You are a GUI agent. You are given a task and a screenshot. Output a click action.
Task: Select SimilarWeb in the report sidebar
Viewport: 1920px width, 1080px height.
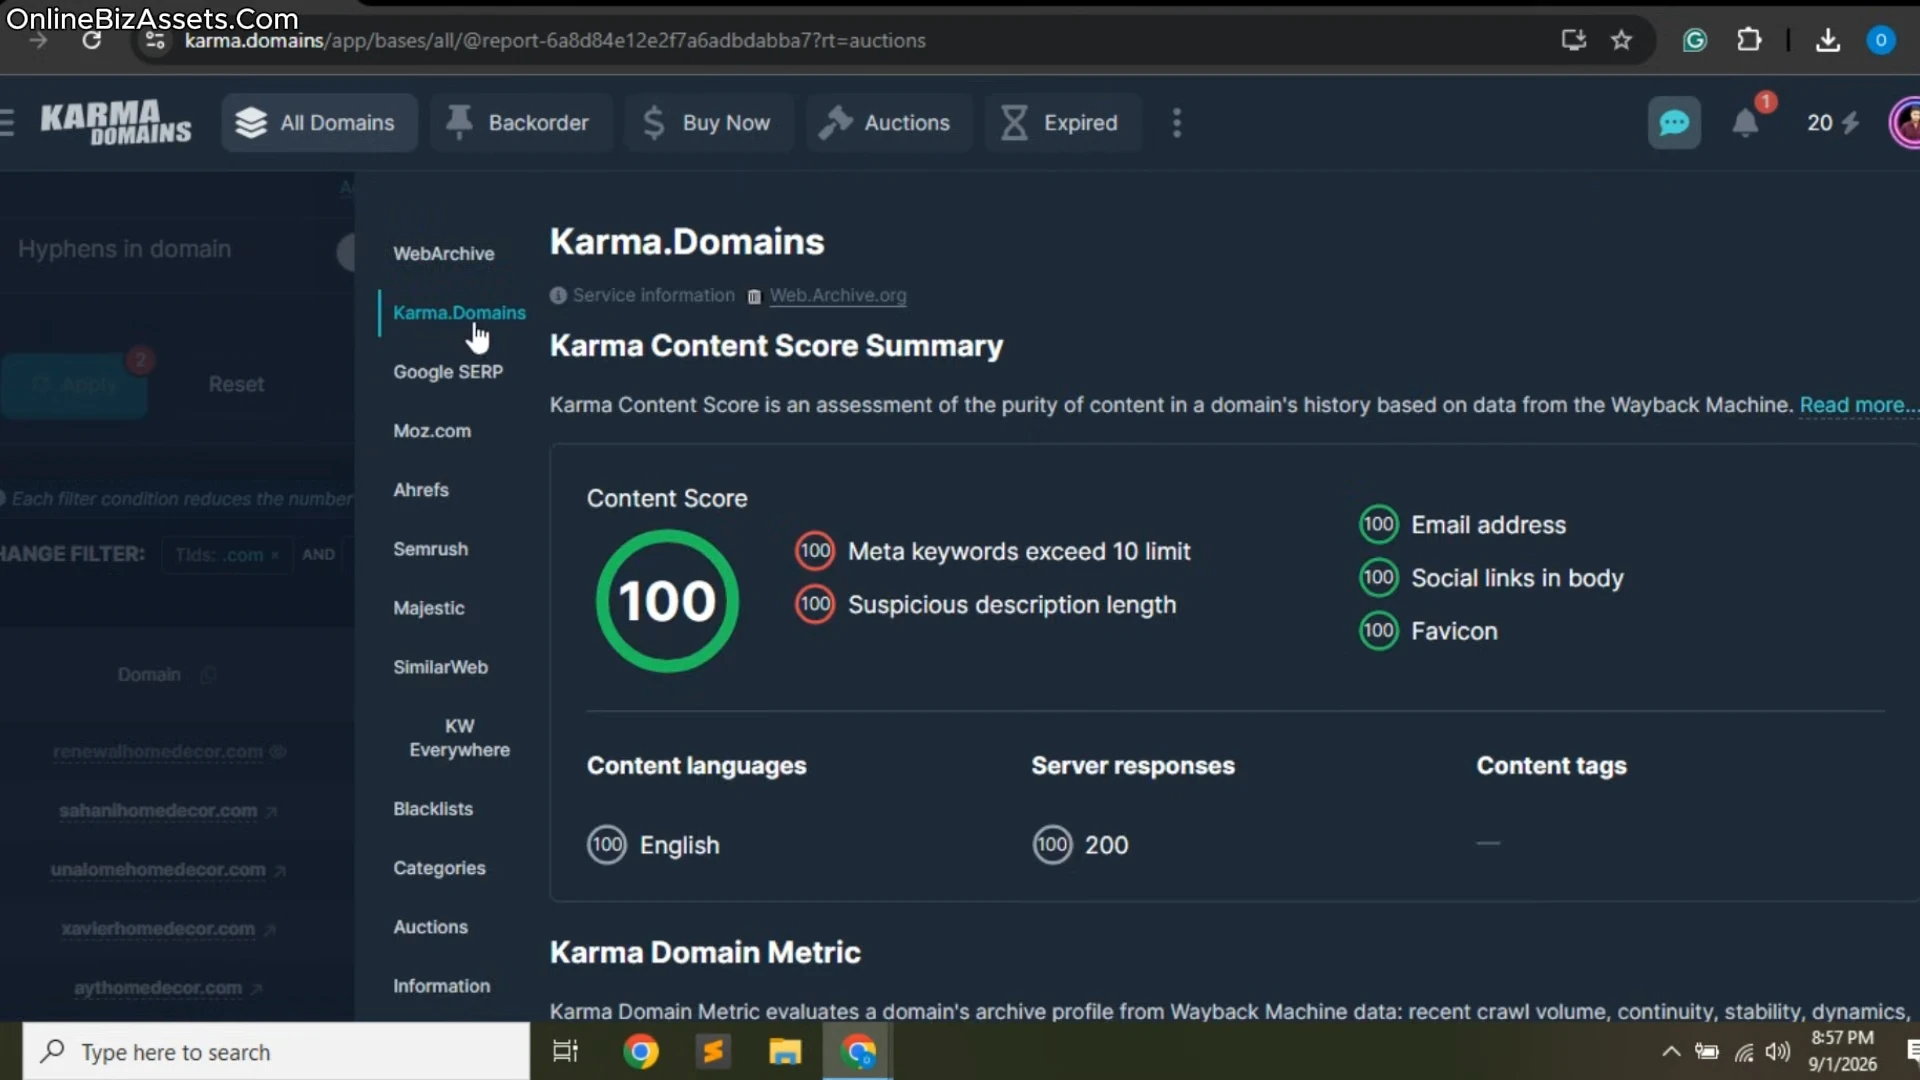441,667
